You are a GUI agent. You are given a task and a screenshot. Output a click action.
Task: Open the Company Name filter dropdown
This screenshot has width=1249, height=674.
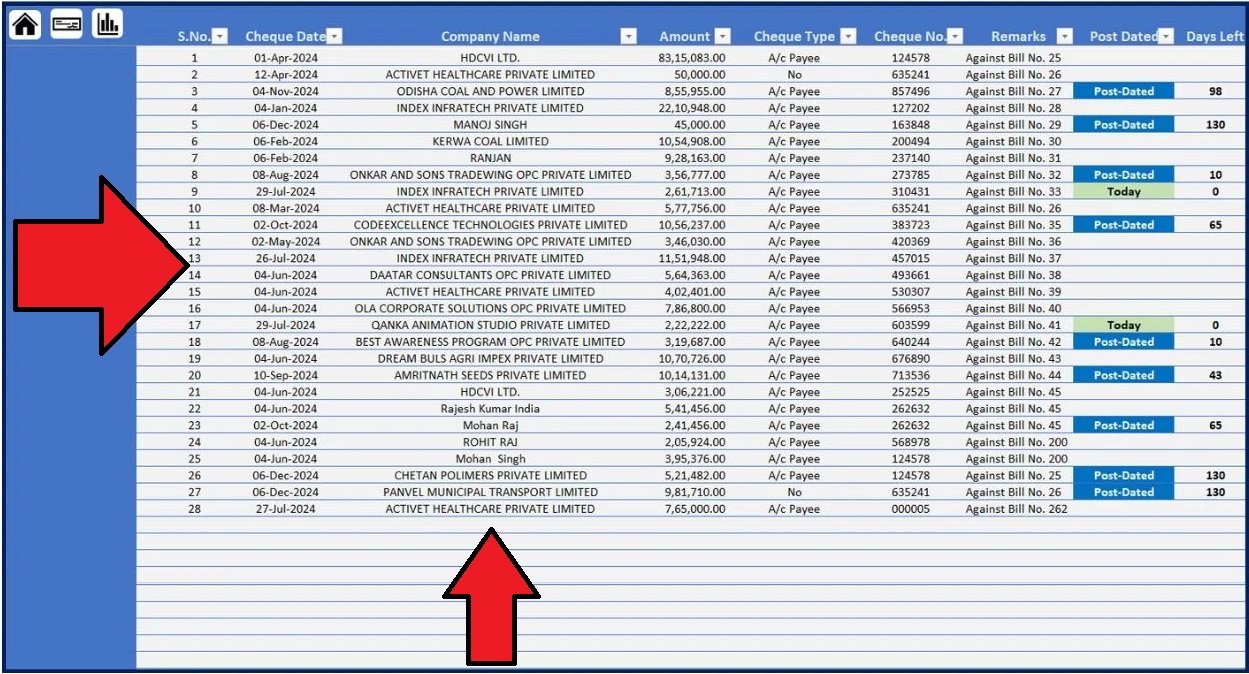[628, 35]
